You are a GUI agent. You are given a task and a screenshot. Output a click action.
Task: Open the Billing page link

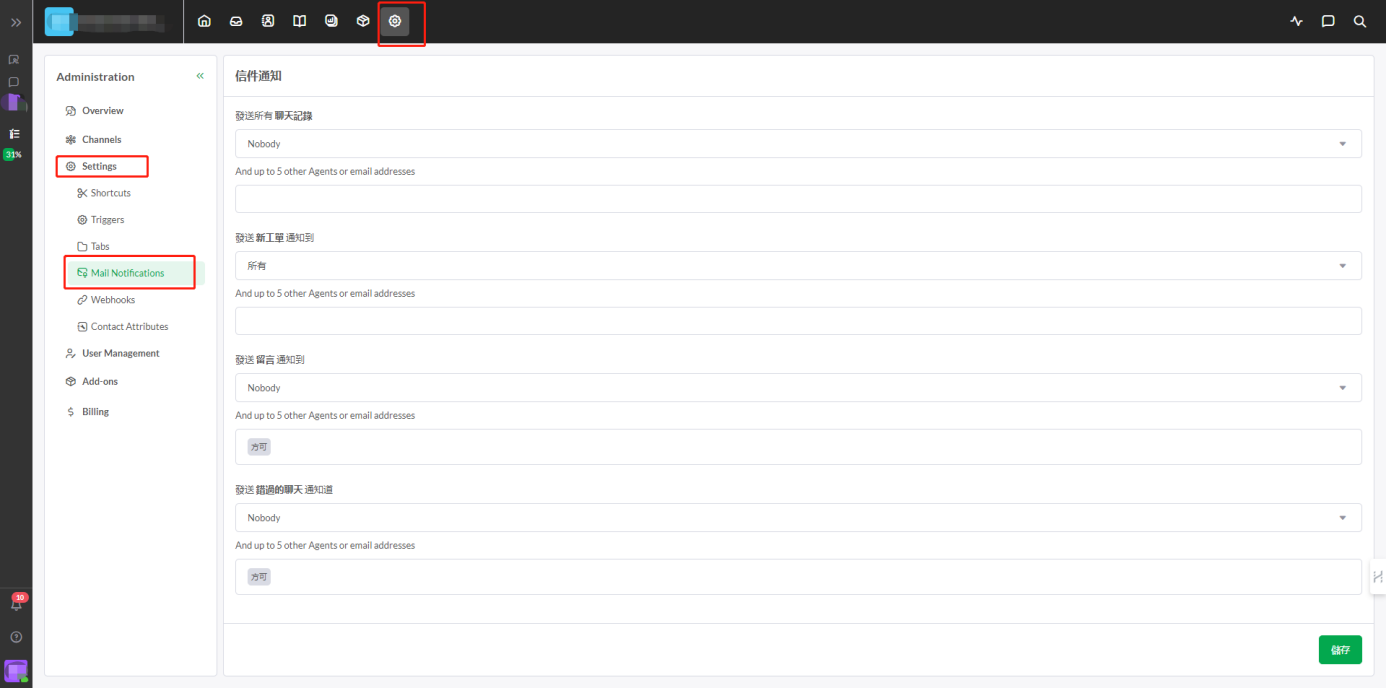(x=95, y=412)
